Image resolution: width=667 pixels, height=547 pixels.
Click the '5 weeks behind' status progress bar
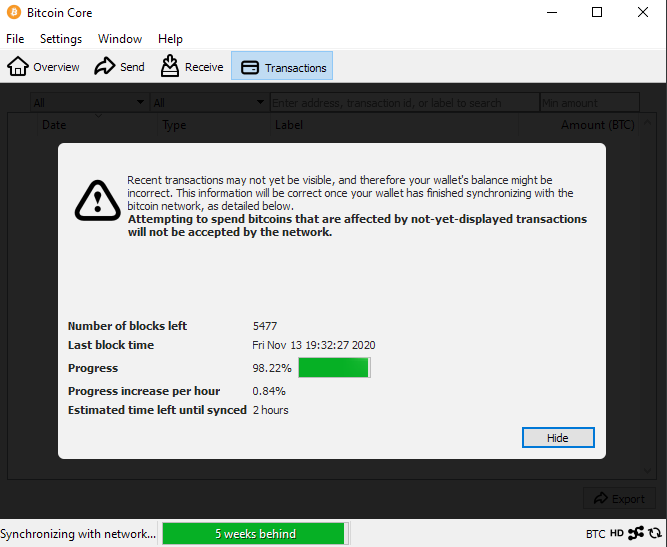click(x=255, y=533)
